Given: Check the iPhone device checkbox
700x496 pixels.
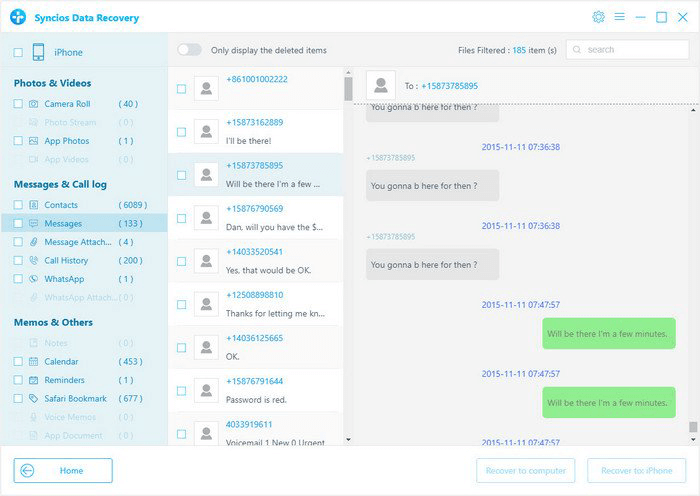Looking at the screenshot, I should (18, 53).
